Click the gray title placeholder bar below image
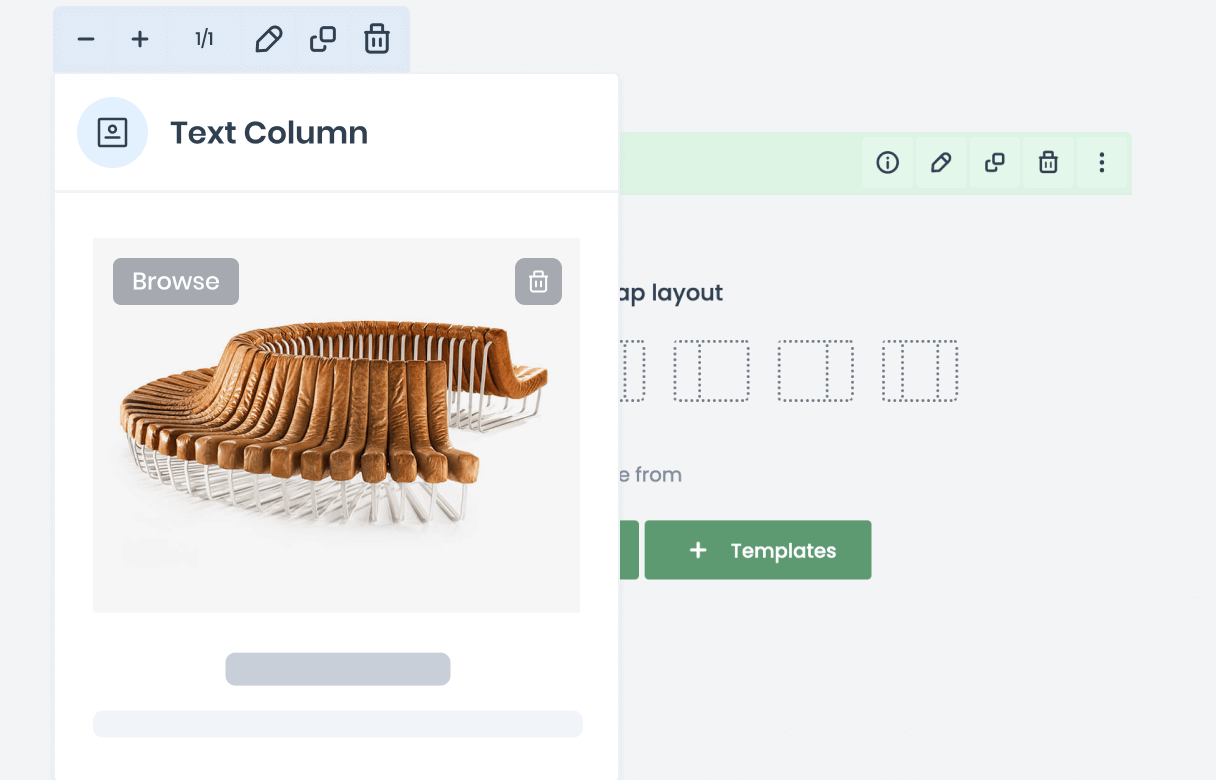This screenshot has height=780, width=1216. (x=338, y=669)
